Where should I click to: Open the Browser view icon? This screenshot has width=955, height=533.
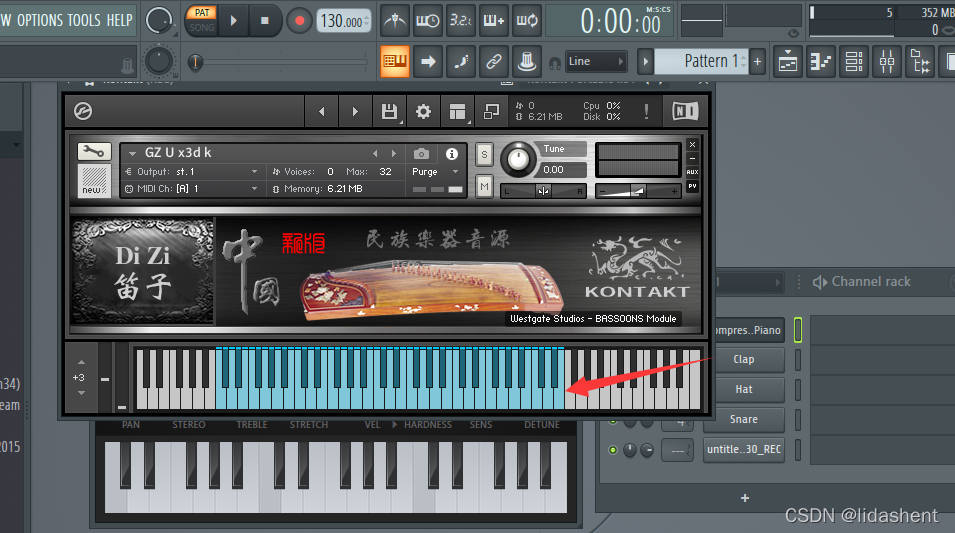click(x=920, y=62)
